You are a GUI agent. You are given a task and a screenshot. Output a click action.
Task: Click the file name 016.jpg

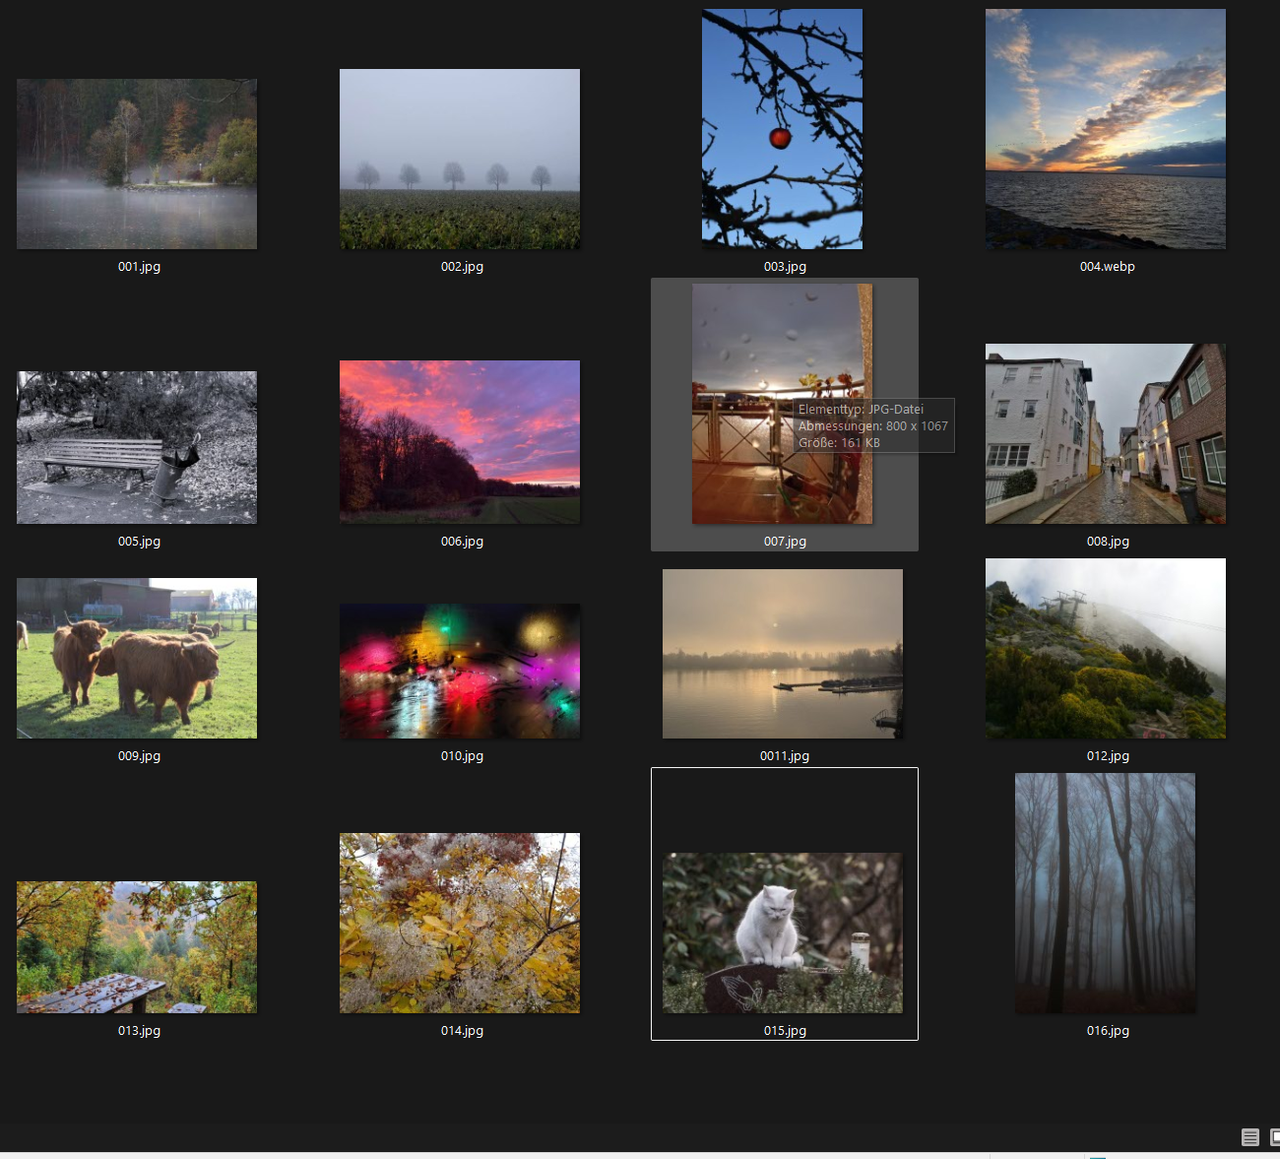click(x=1108, y=1030)
